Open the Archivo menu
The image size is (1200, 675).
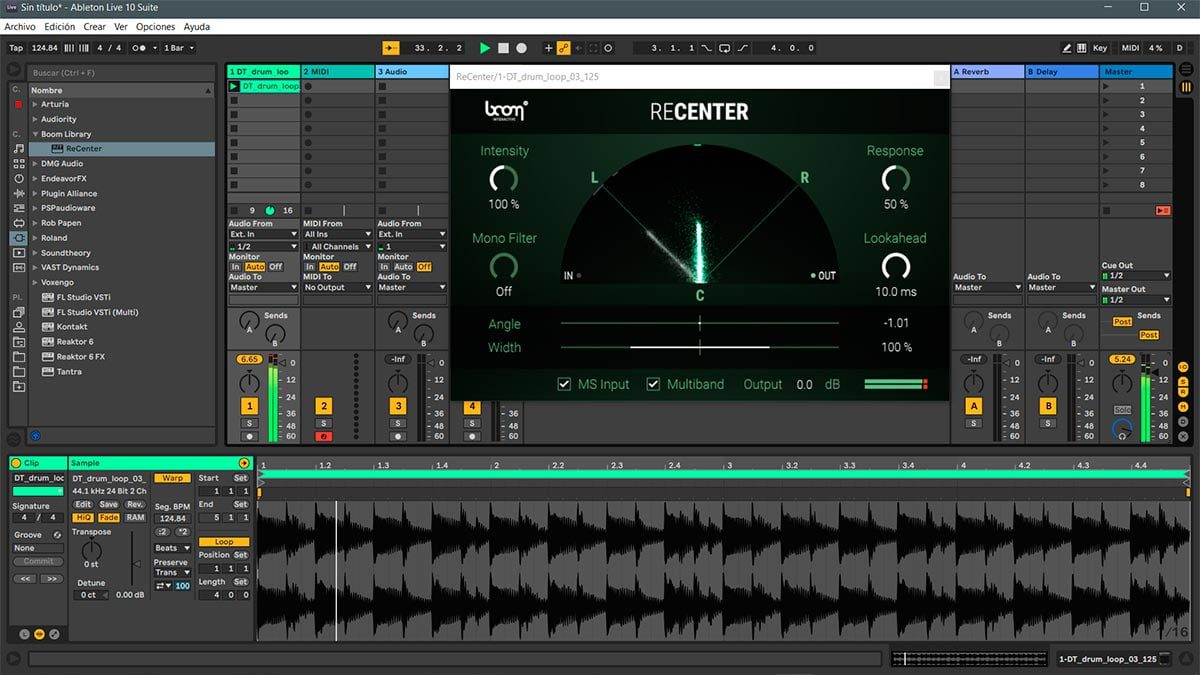20,27
